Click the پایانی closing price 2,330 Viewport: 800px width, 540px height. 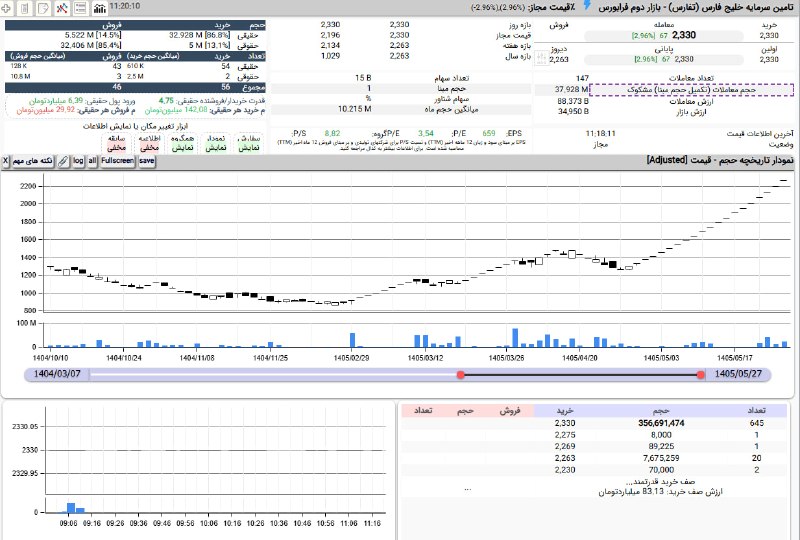[x=684, y=59]
